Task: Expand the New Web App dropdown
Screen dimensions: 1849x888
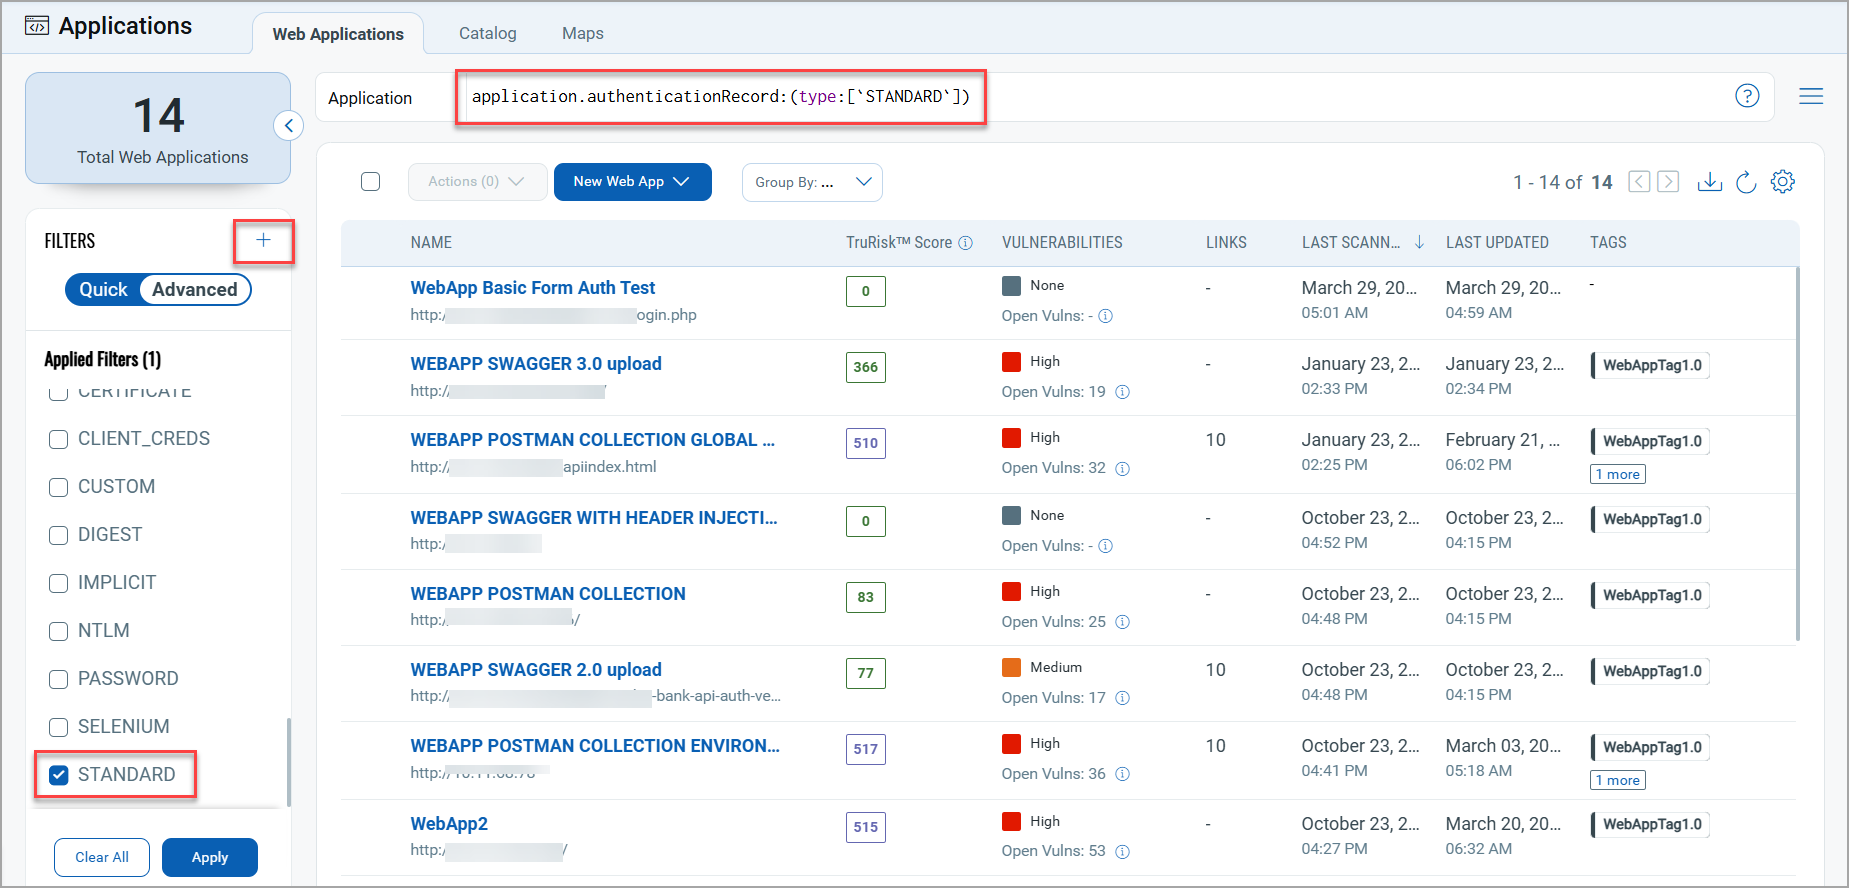Action: [632, 182]
